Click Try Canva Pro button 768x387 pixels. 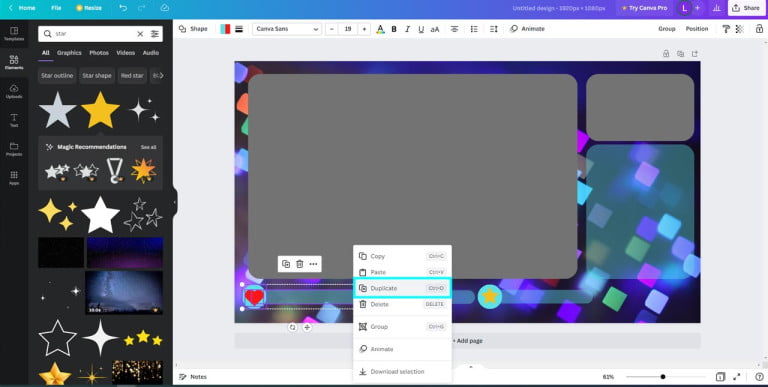(644, 8)
